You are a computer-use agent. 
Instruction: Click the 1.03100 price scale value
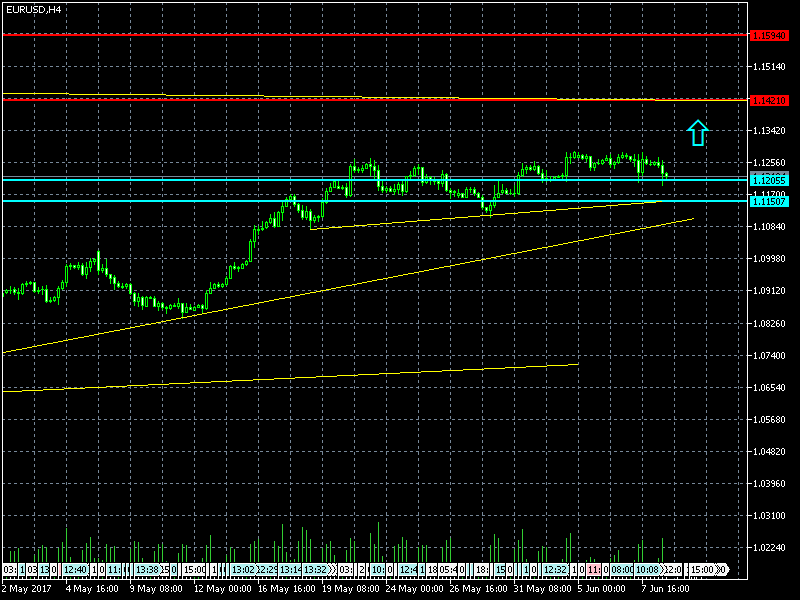point(769,516)
